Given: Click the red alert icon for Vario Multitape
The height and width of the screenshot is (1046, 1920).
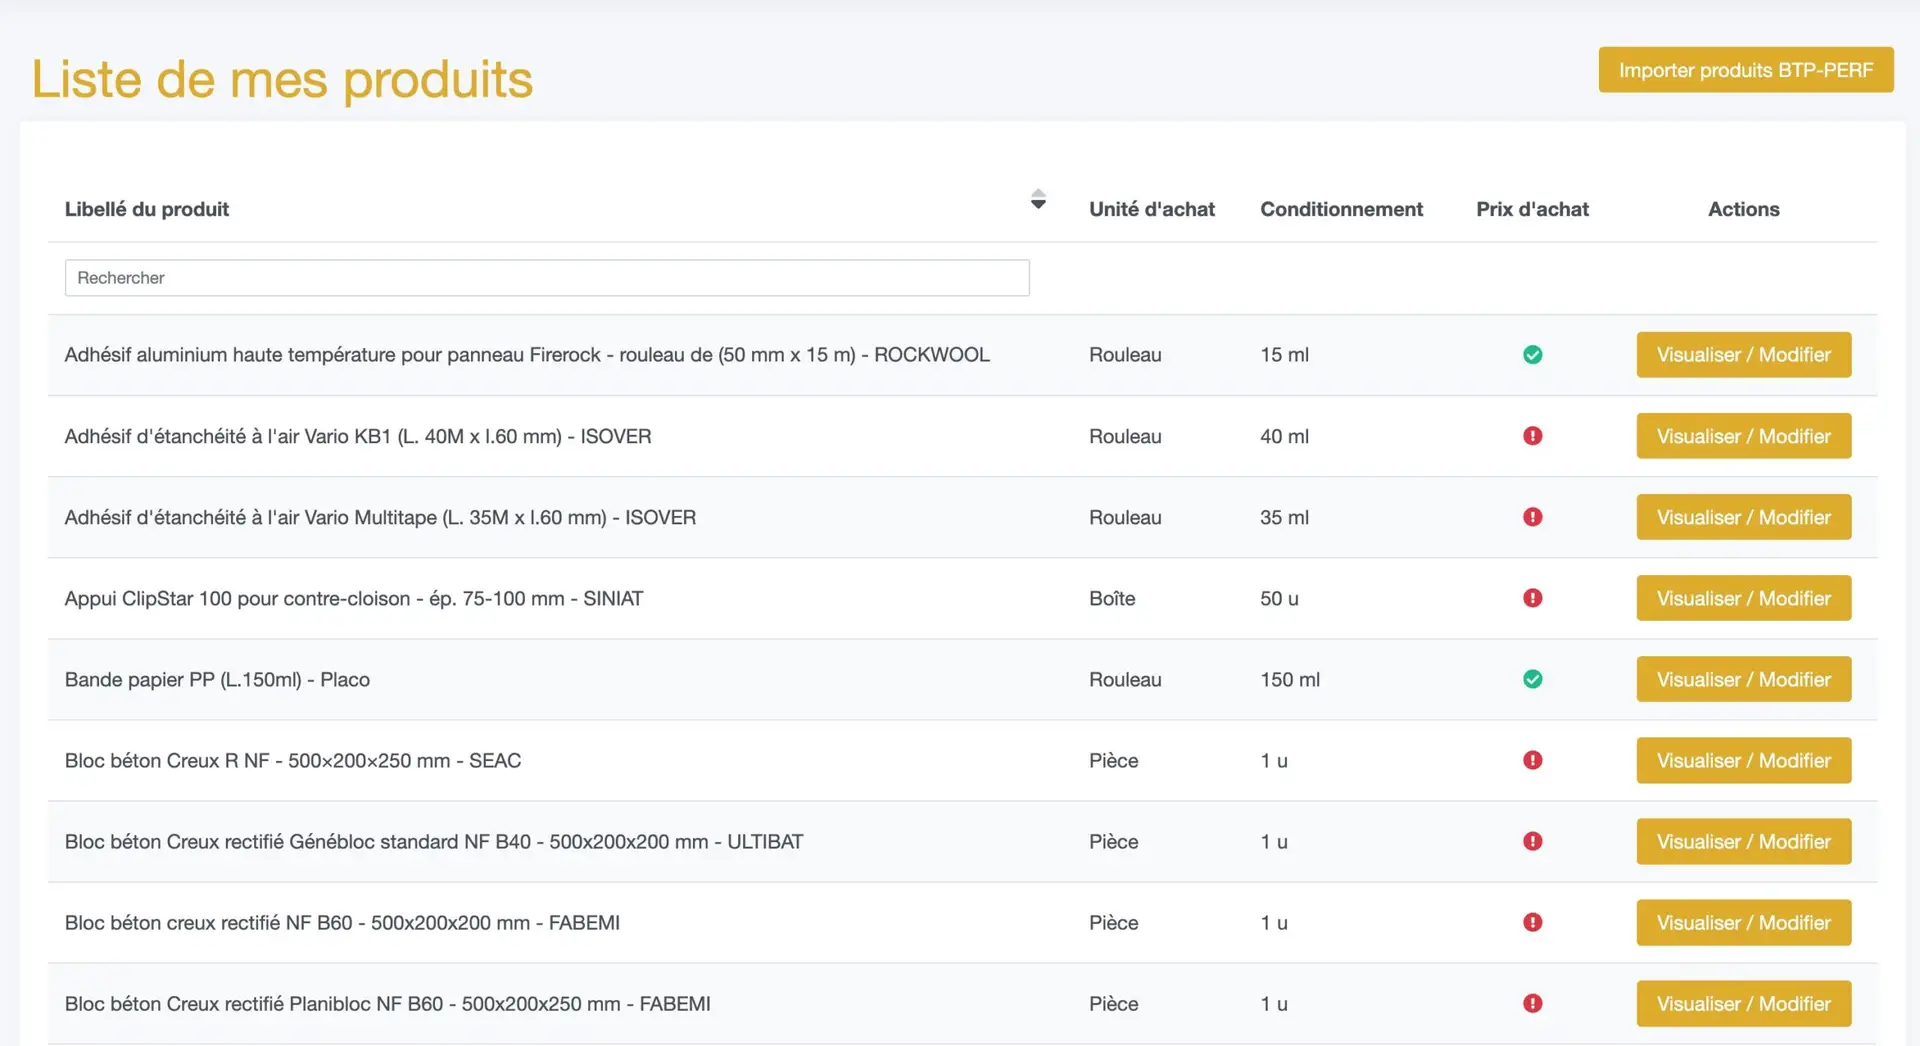Looking at the screenshot, I should point(1532,517).
